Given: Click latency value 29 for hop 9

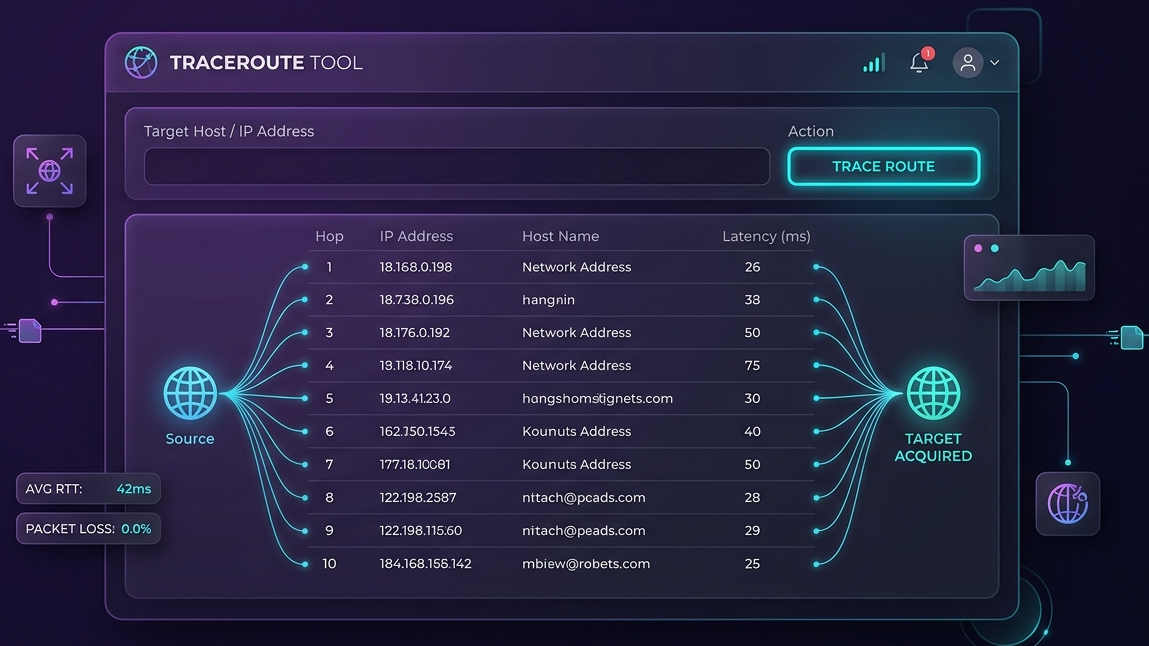Looking at the screenshot, I should 752,530.
